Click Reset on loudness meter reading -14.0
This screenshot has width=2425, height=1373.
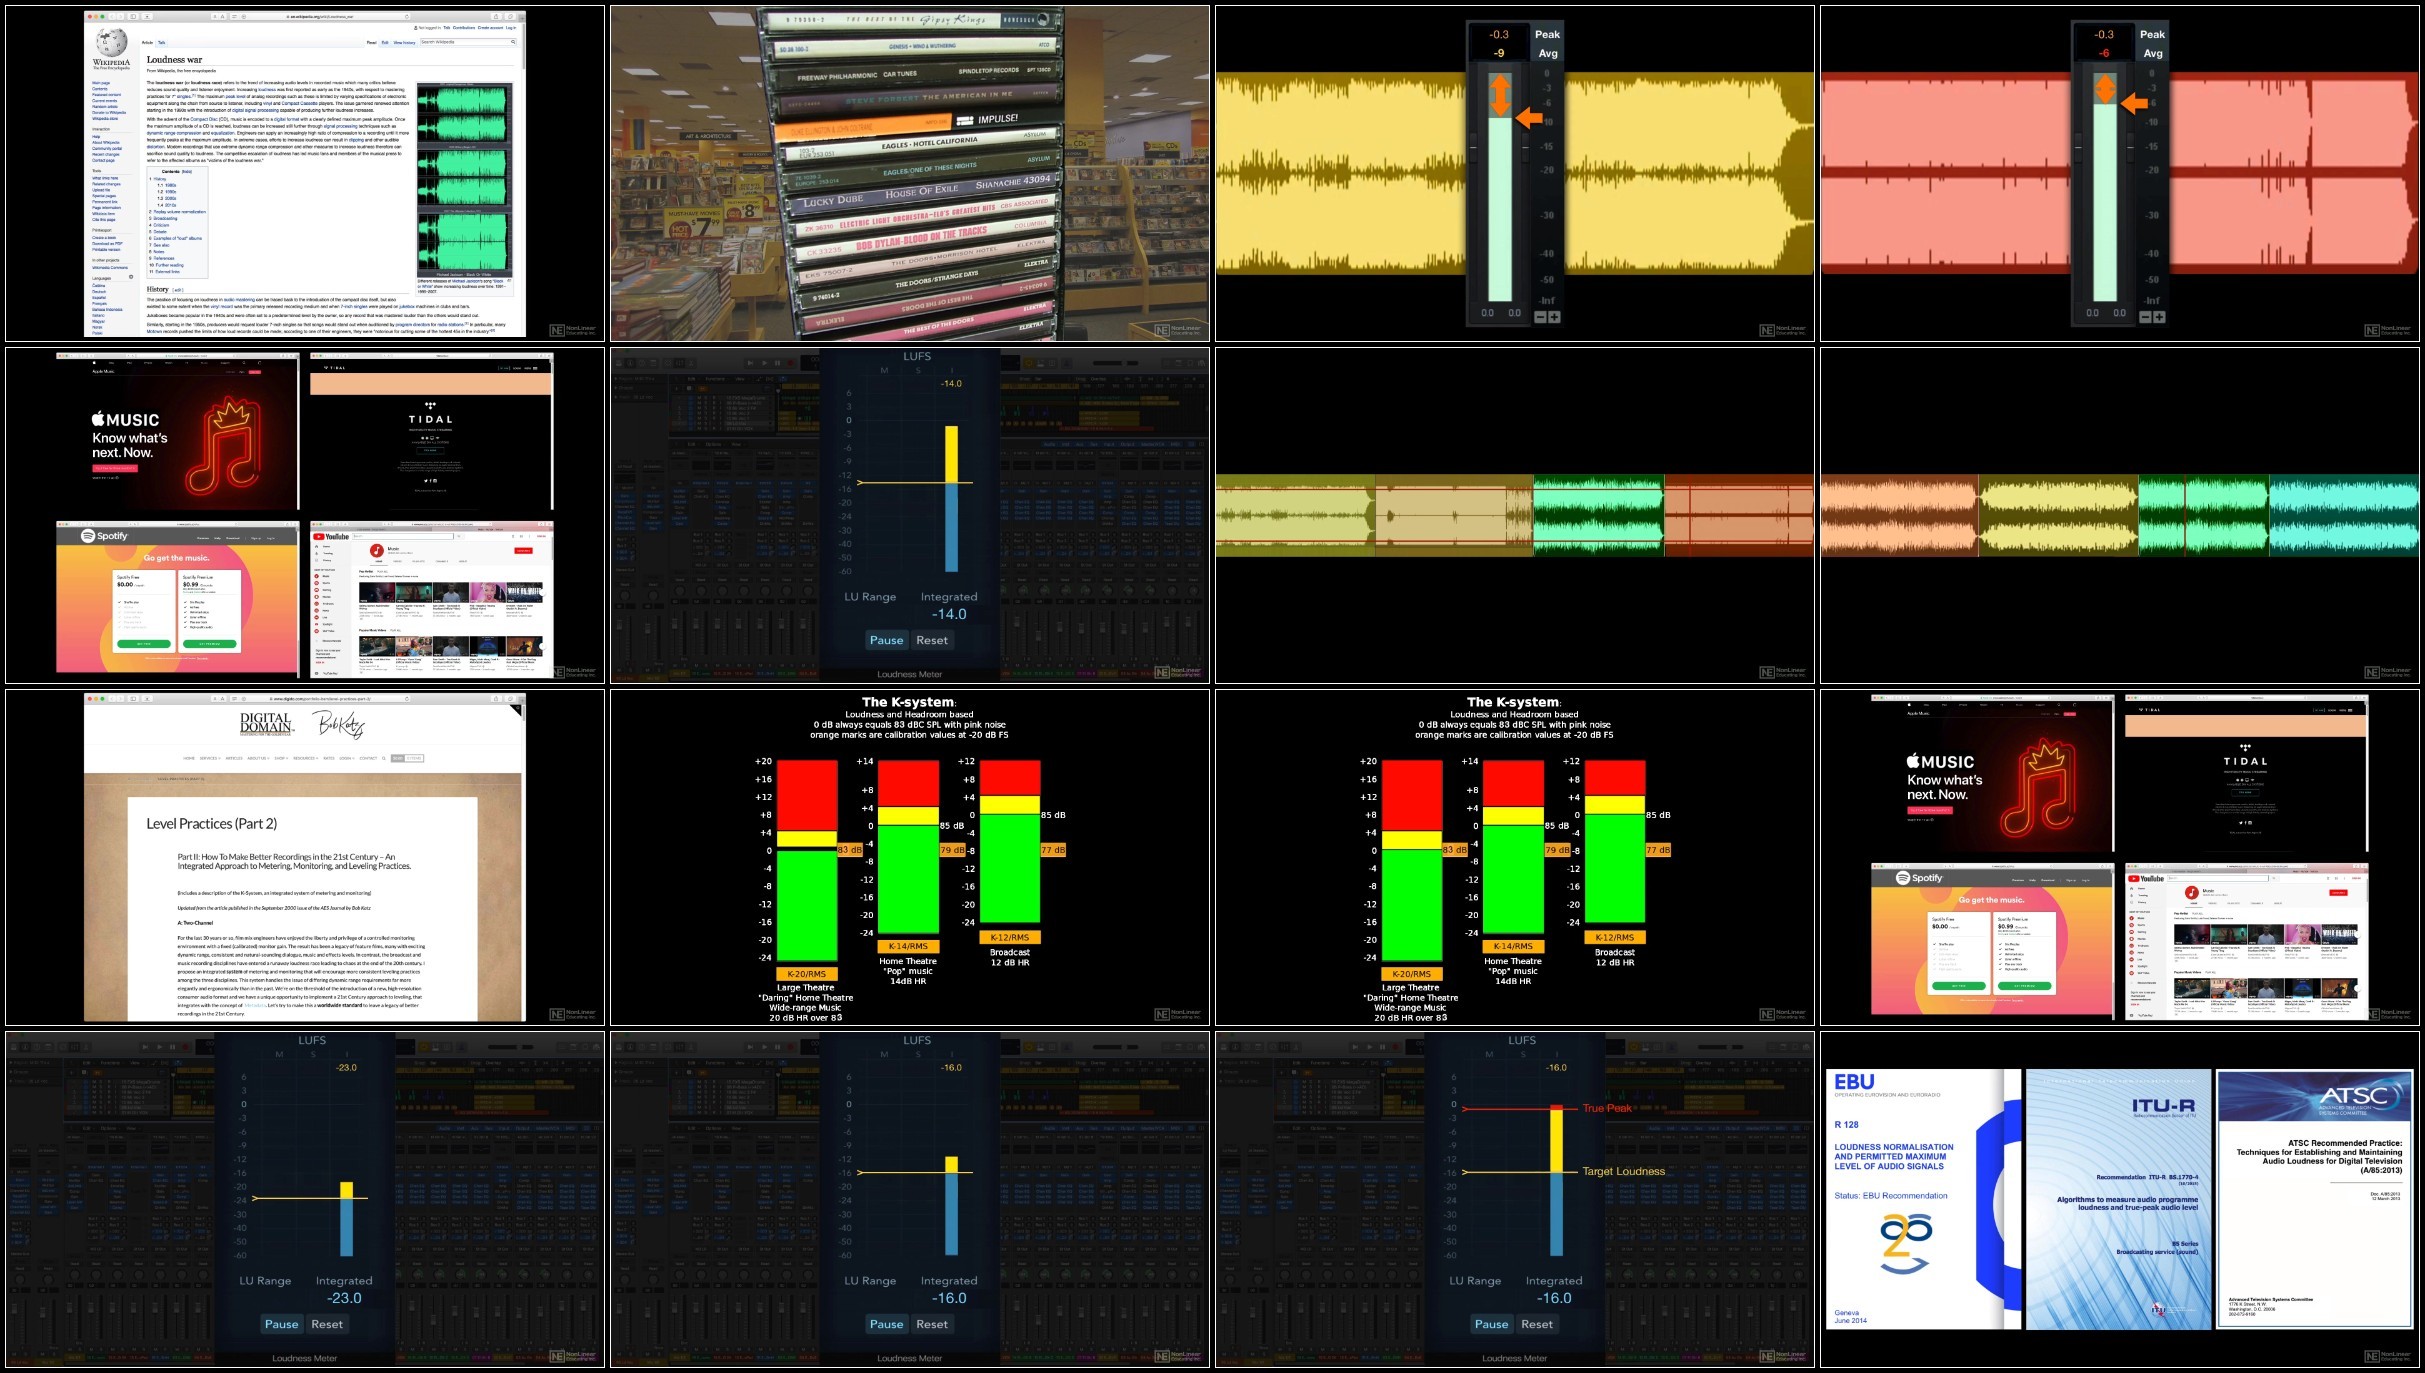point(932,640)
